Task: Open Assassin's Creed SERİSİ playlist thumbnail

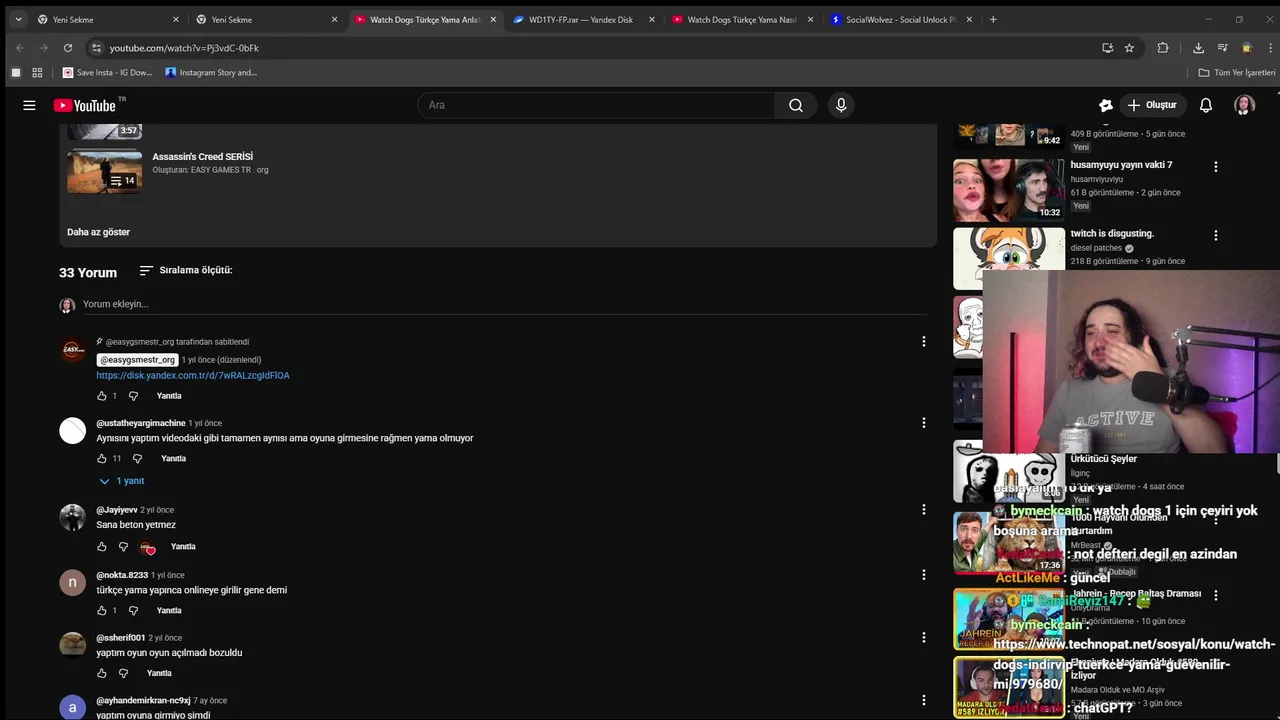Action: 105,171
